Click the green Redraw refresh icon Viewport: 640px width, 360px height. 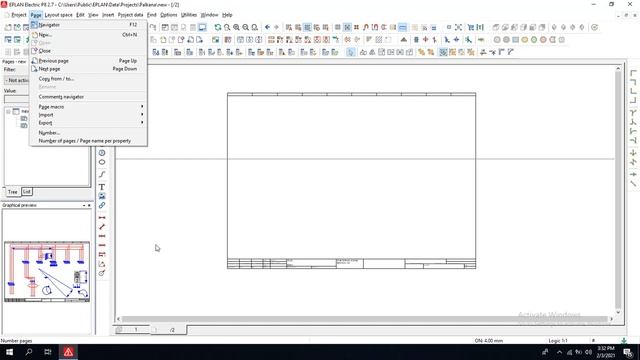click(218, 27)
